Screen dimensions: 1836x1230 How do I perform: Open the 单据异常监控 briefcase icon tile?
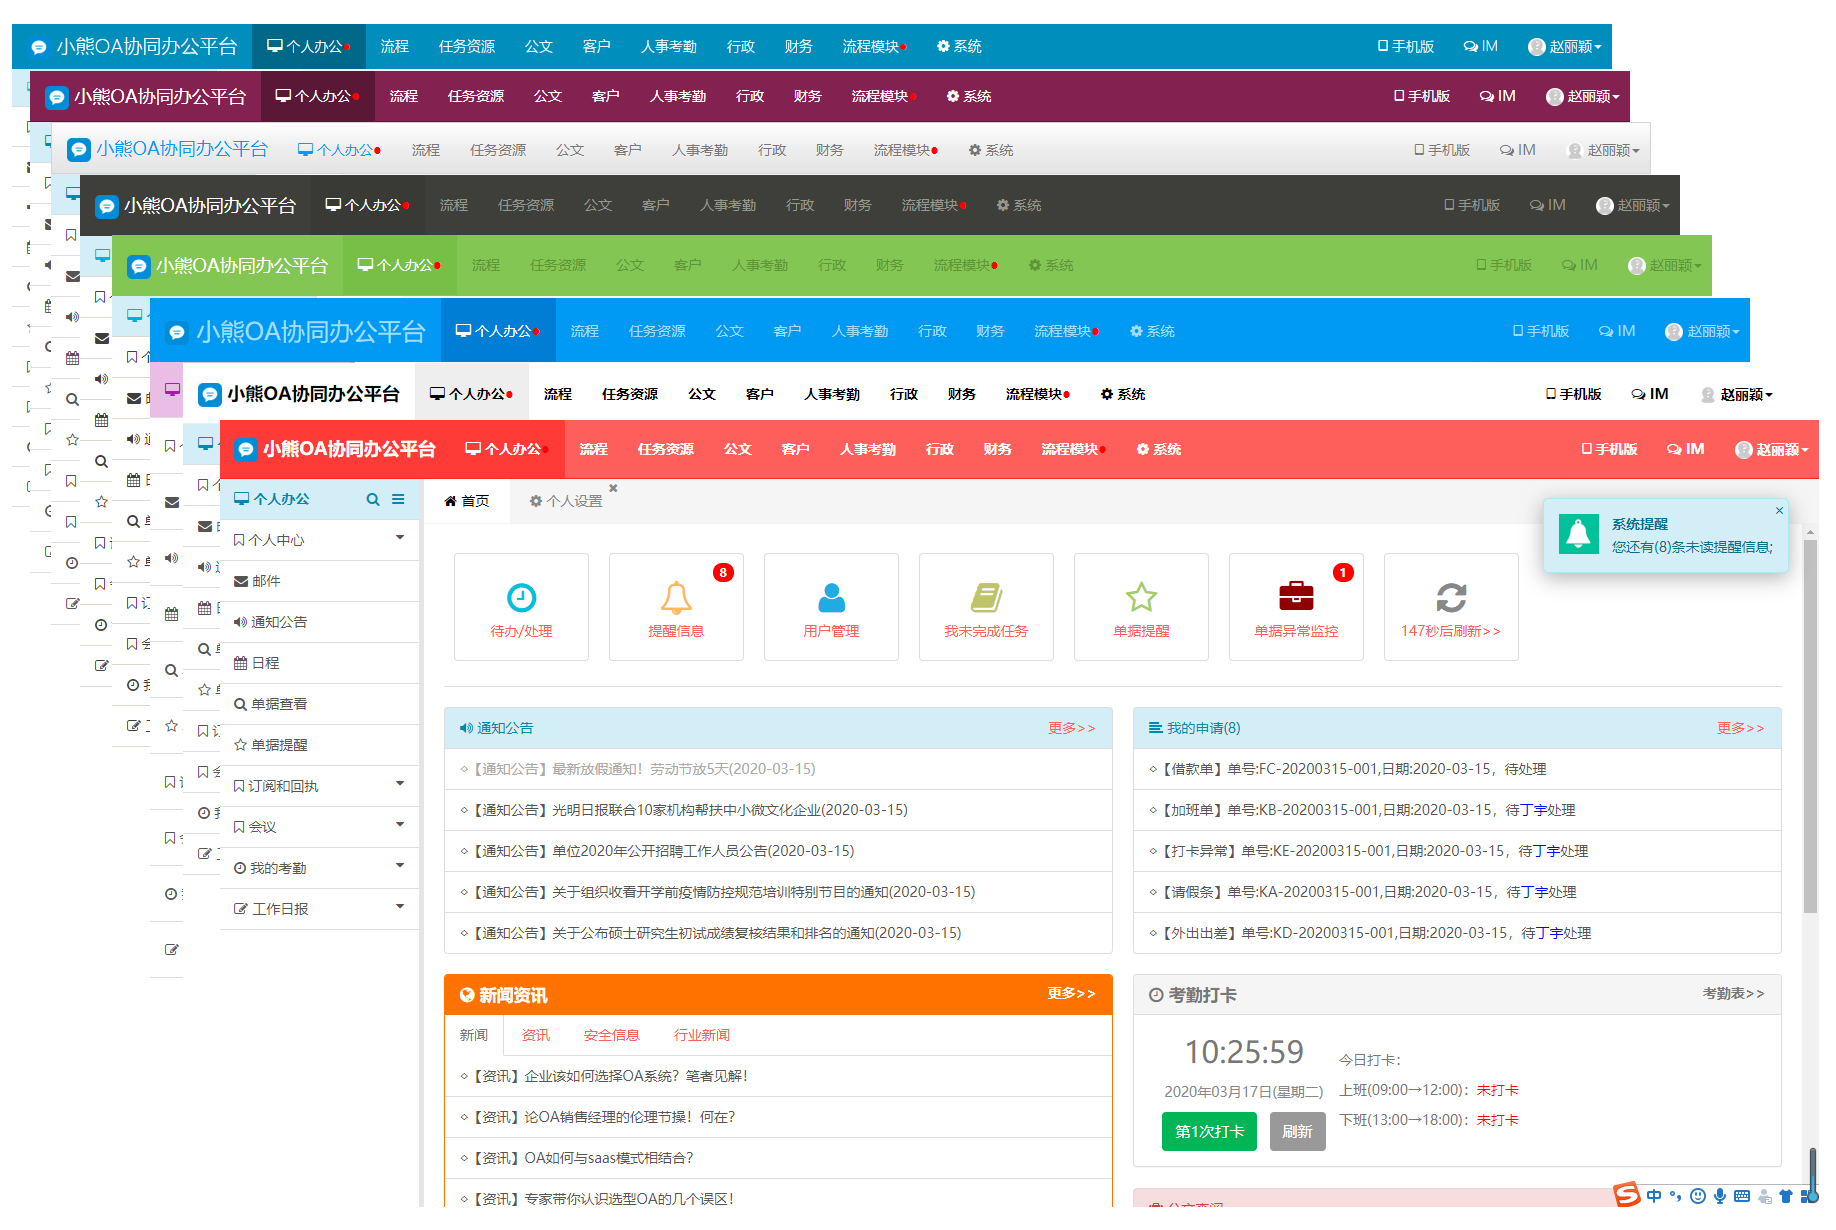(1296, 607)
